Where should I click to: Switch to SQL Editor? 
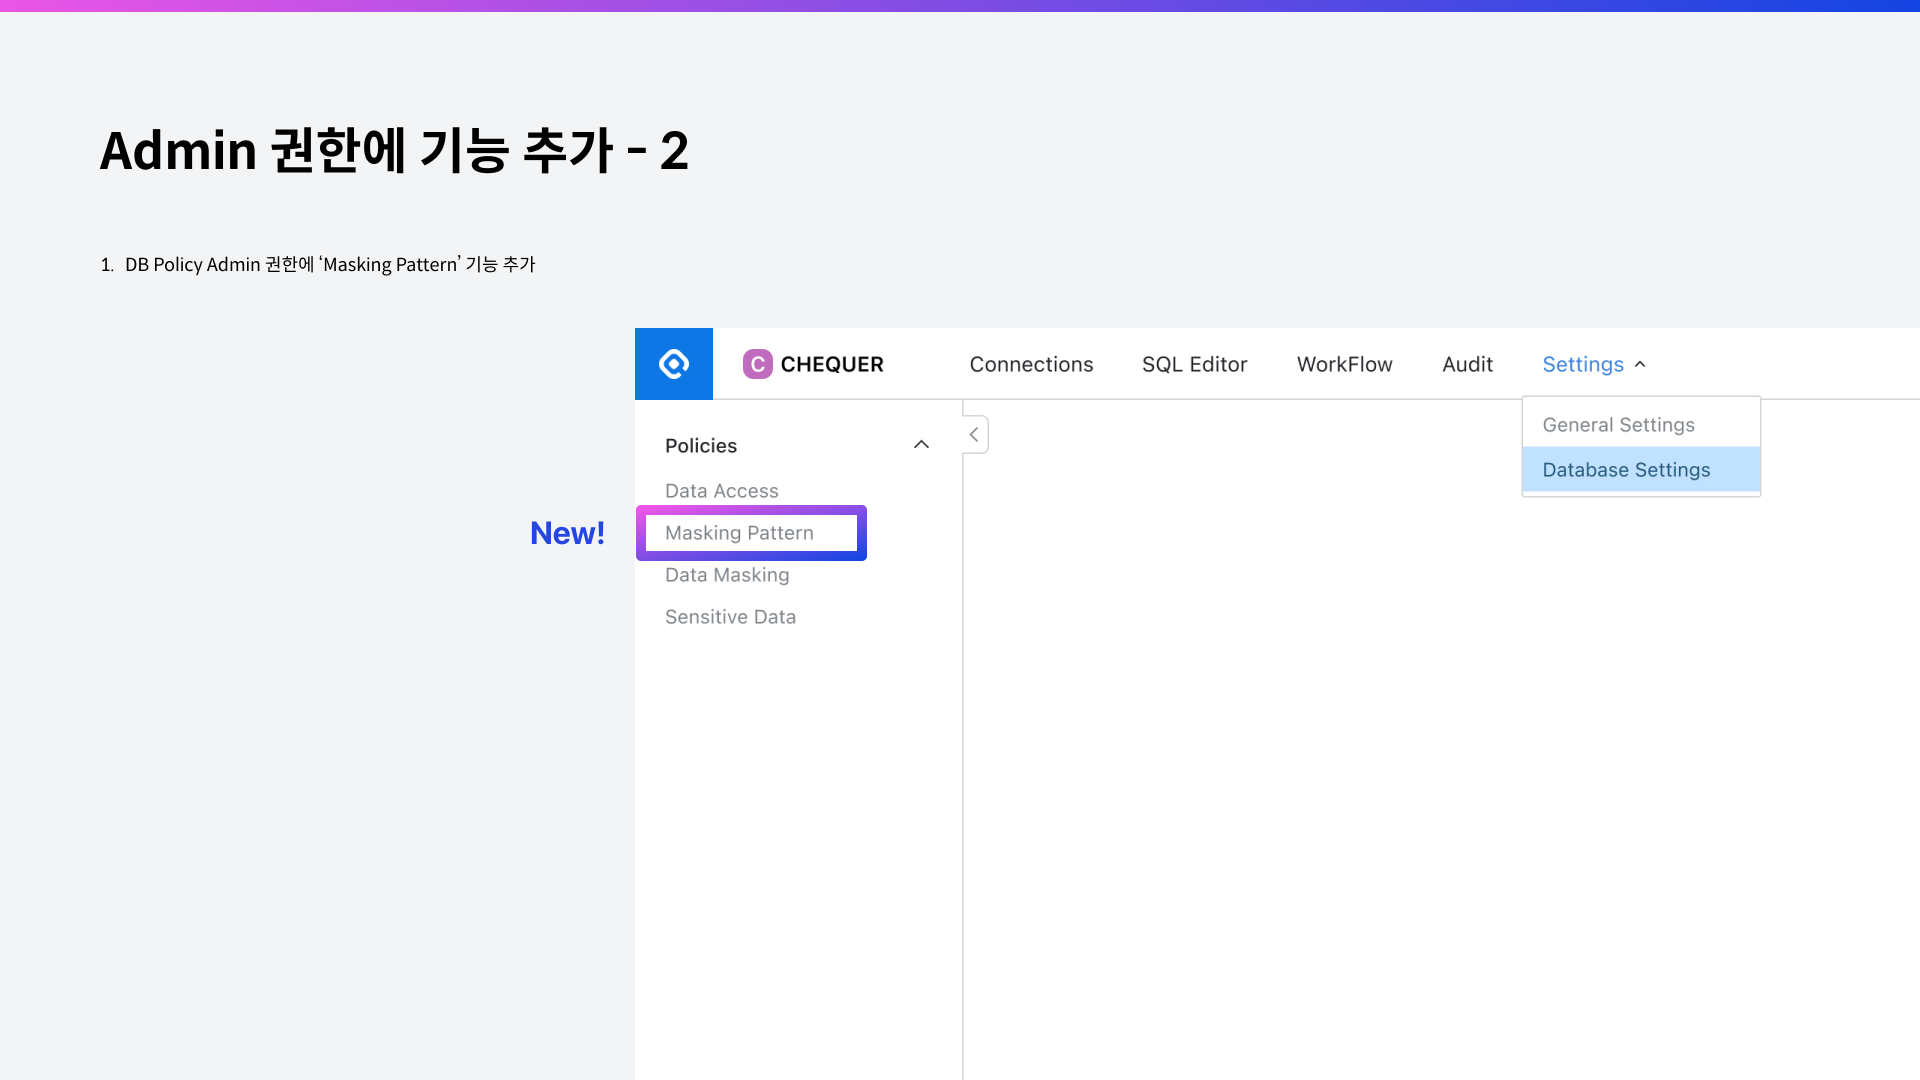click(x=1194, y=365)
